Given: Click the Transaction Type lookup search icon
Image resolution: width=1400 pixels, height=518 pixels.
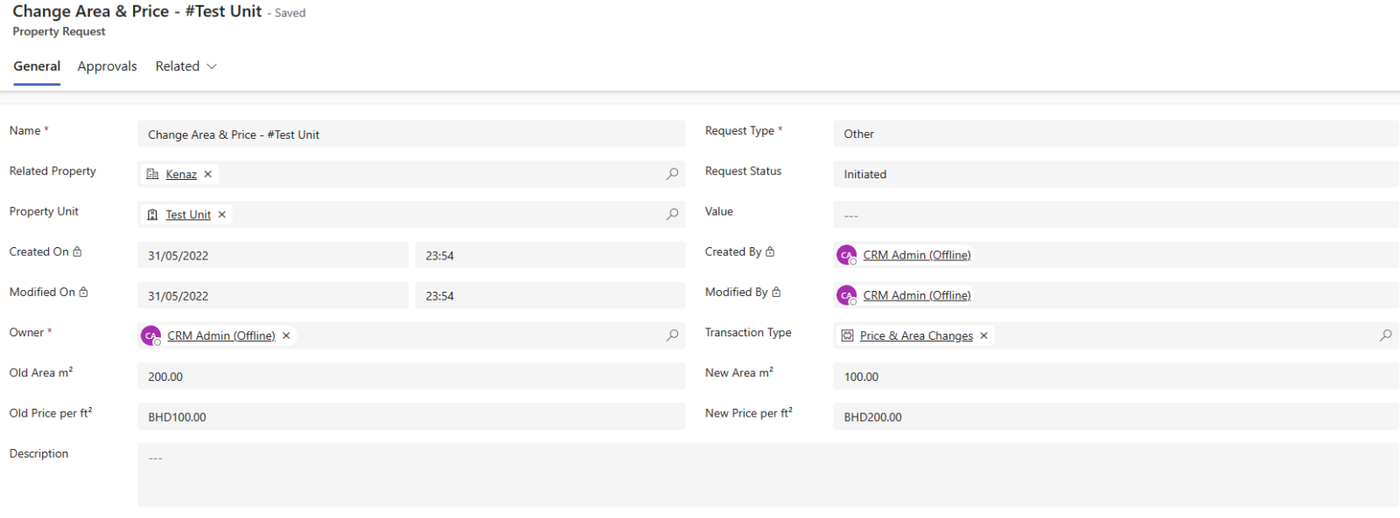Looking at the screenshot, I should 1386,336.
